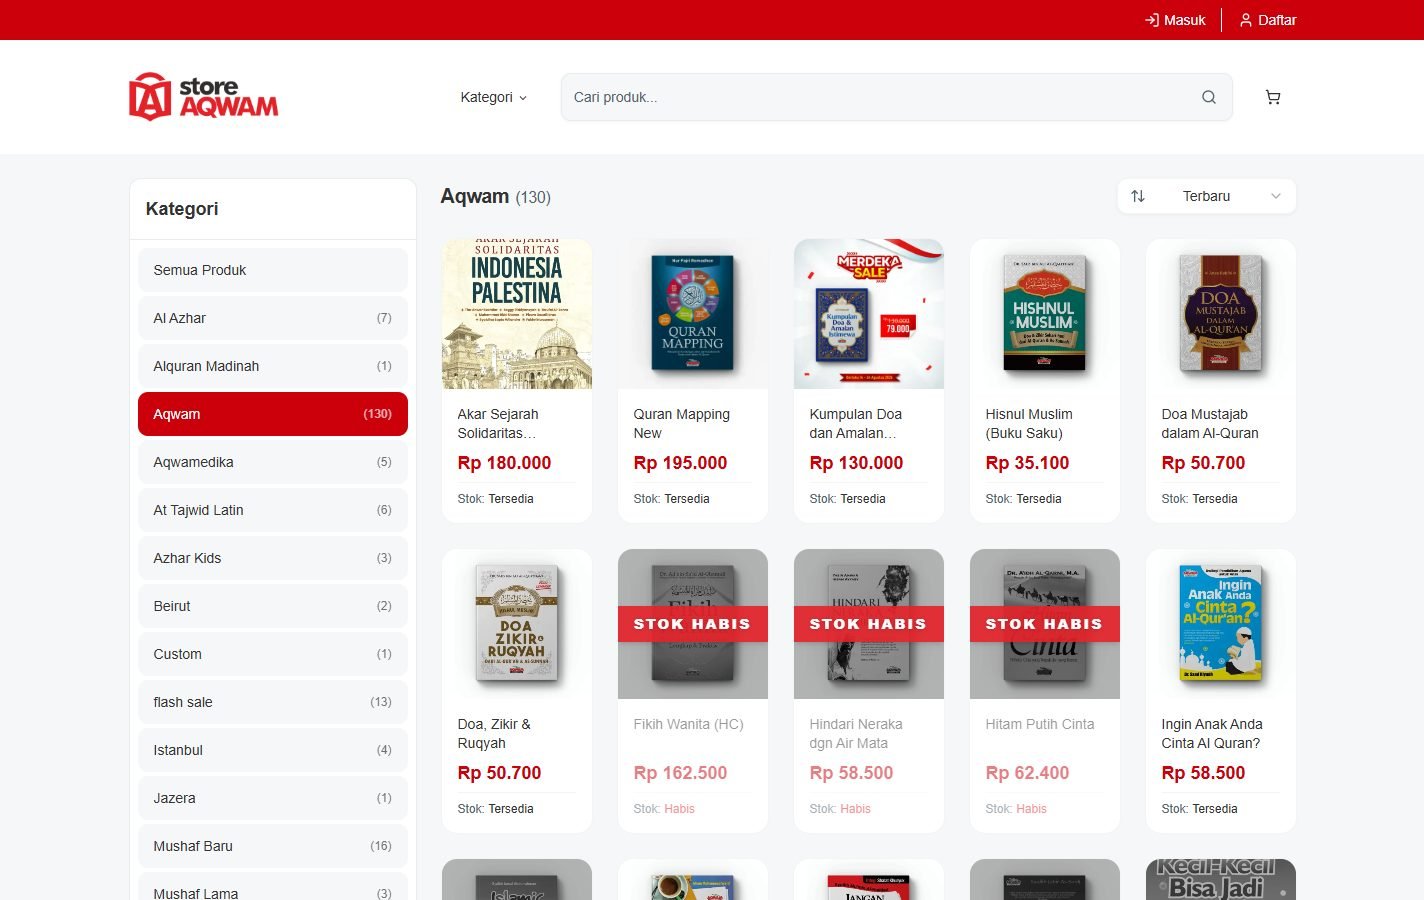The image size is (1424, 900).
Task: Select Al Azhar category
Action: (x=273, y=318)
